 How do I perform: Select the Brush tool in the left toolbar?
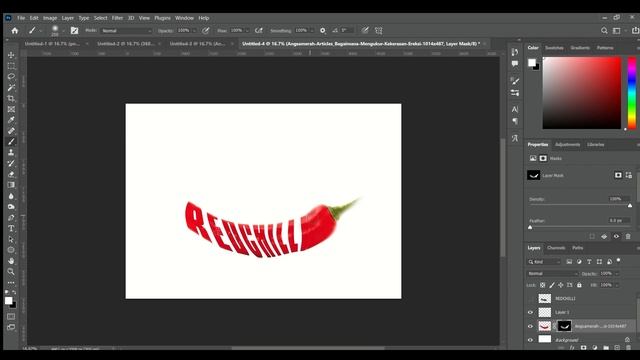[x=11, y=142]
